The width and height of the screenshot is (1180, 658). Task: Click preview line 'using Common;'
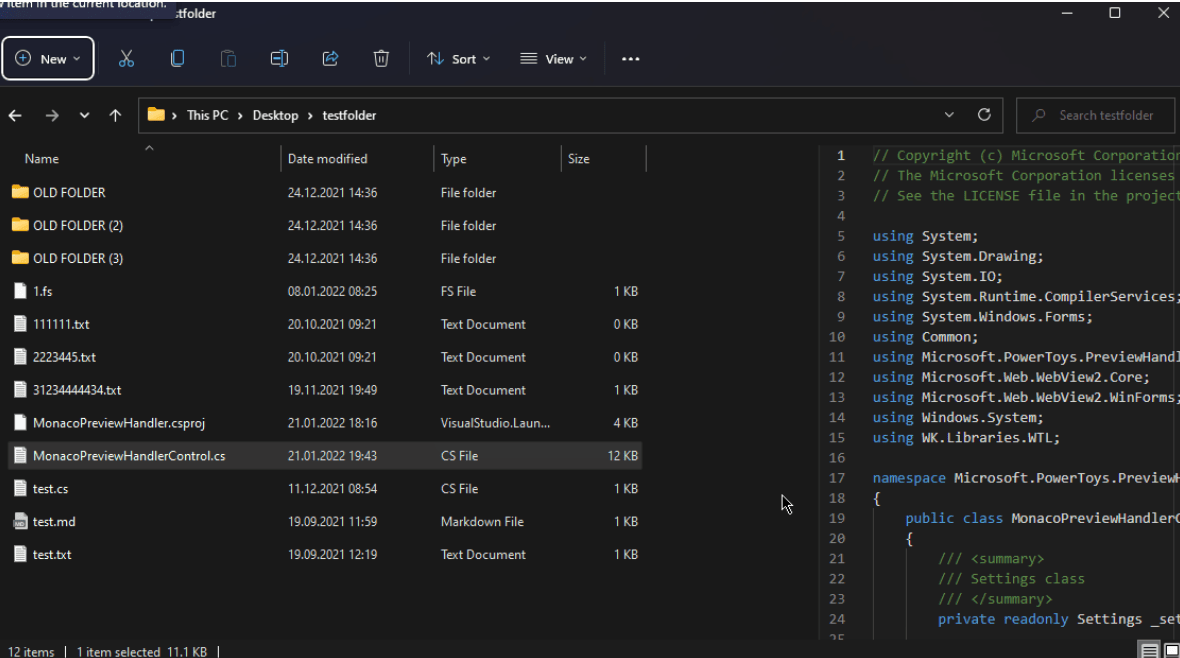click(x=926, y=337)
